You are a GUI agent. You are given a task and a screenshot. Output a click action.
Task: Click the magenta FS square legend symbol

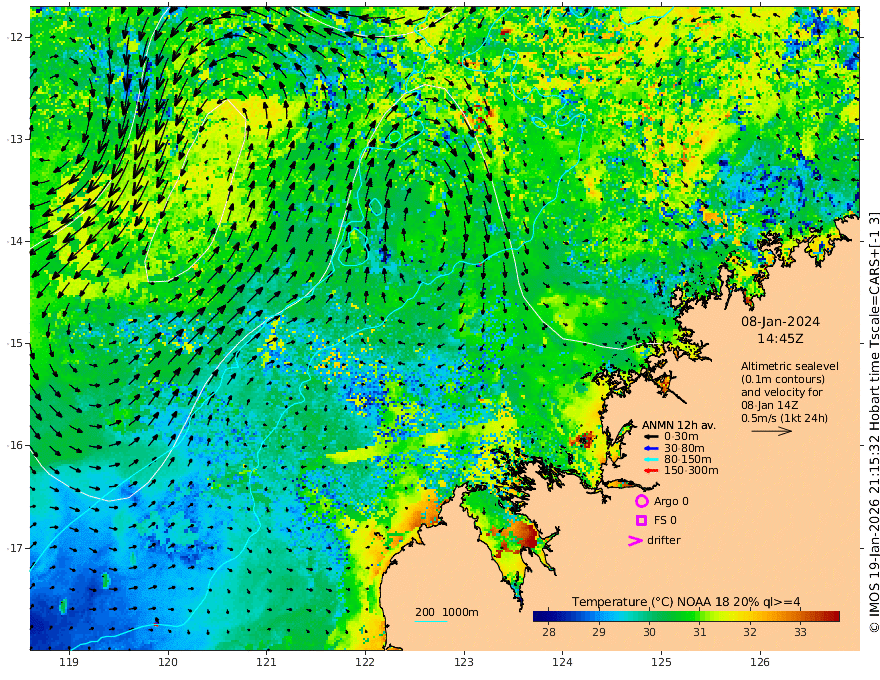point(641,521)
